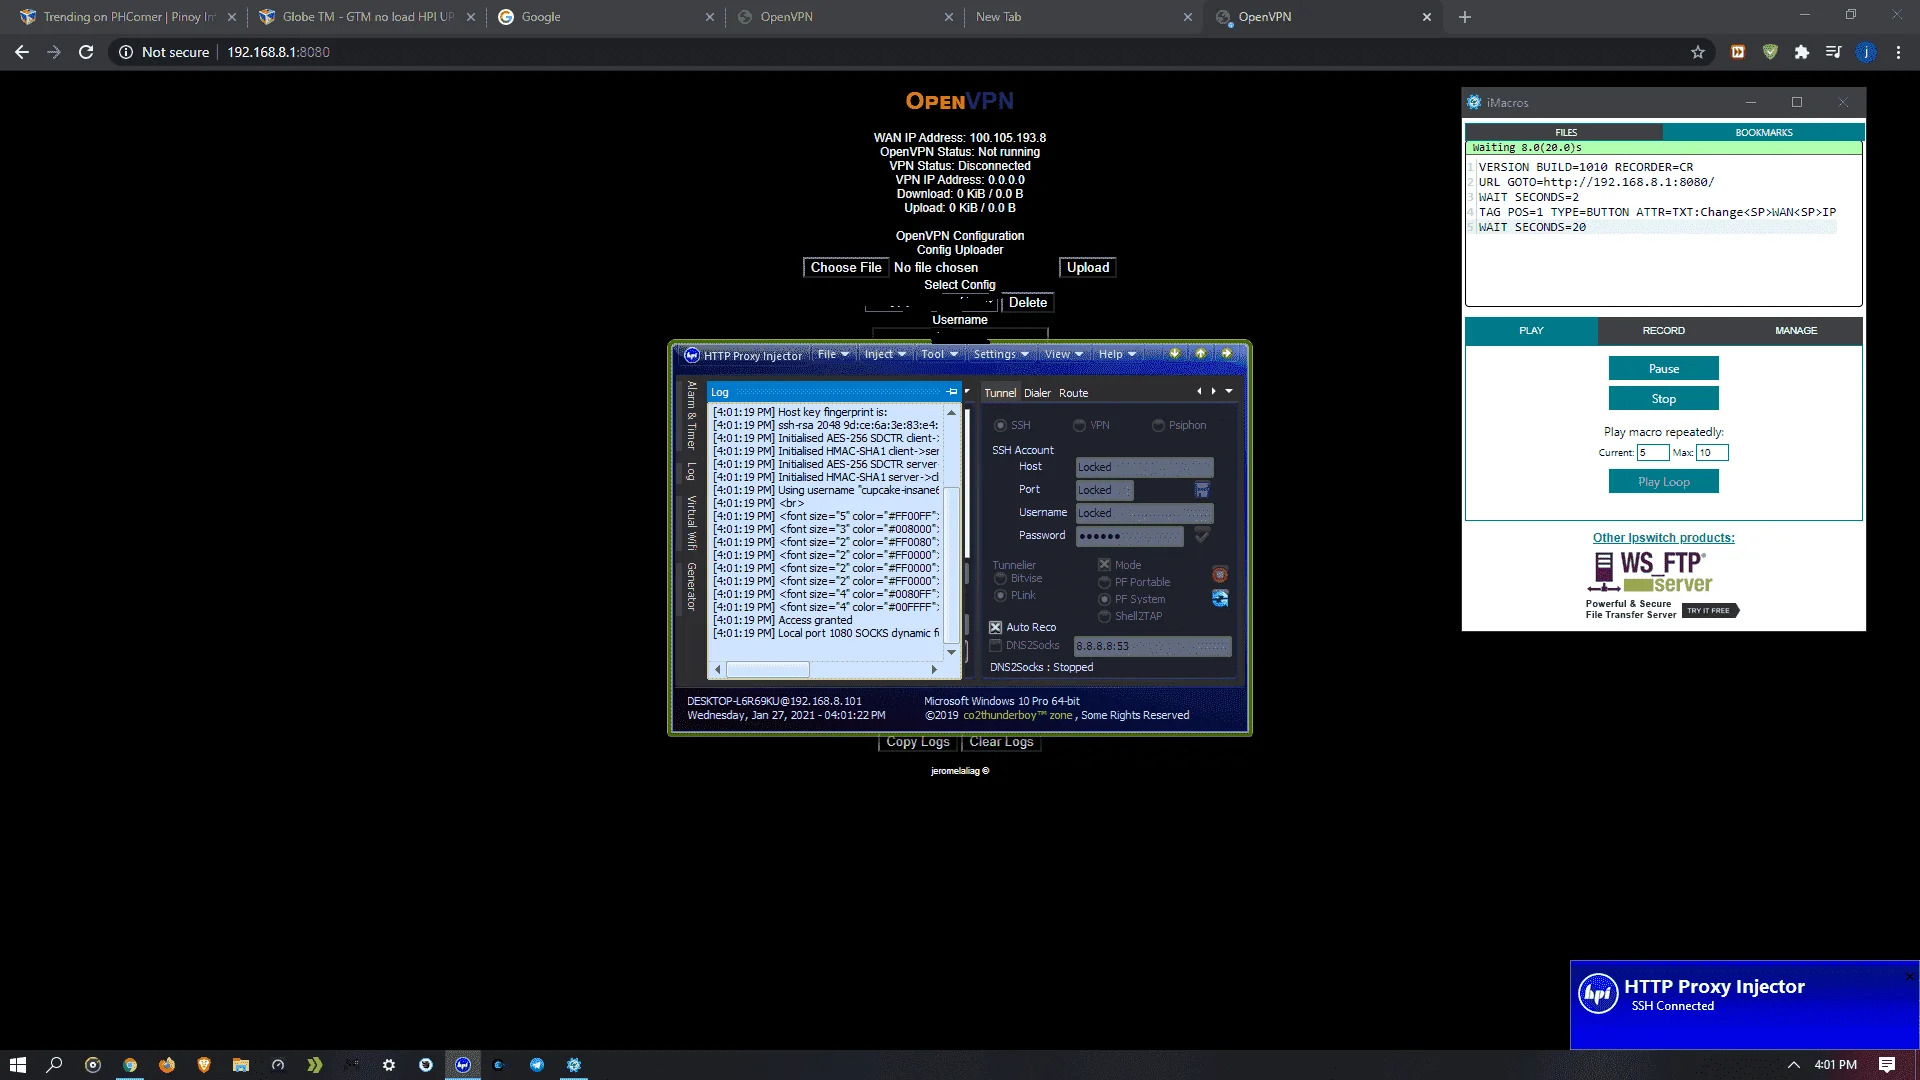Switch to iMacros RECORD tab

[1664, 331]
